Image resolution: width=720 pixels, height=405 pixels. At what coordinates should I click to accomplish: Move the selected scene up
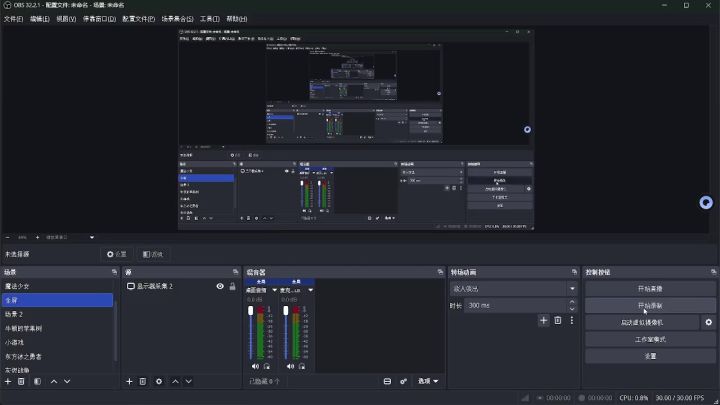(54, 382)
